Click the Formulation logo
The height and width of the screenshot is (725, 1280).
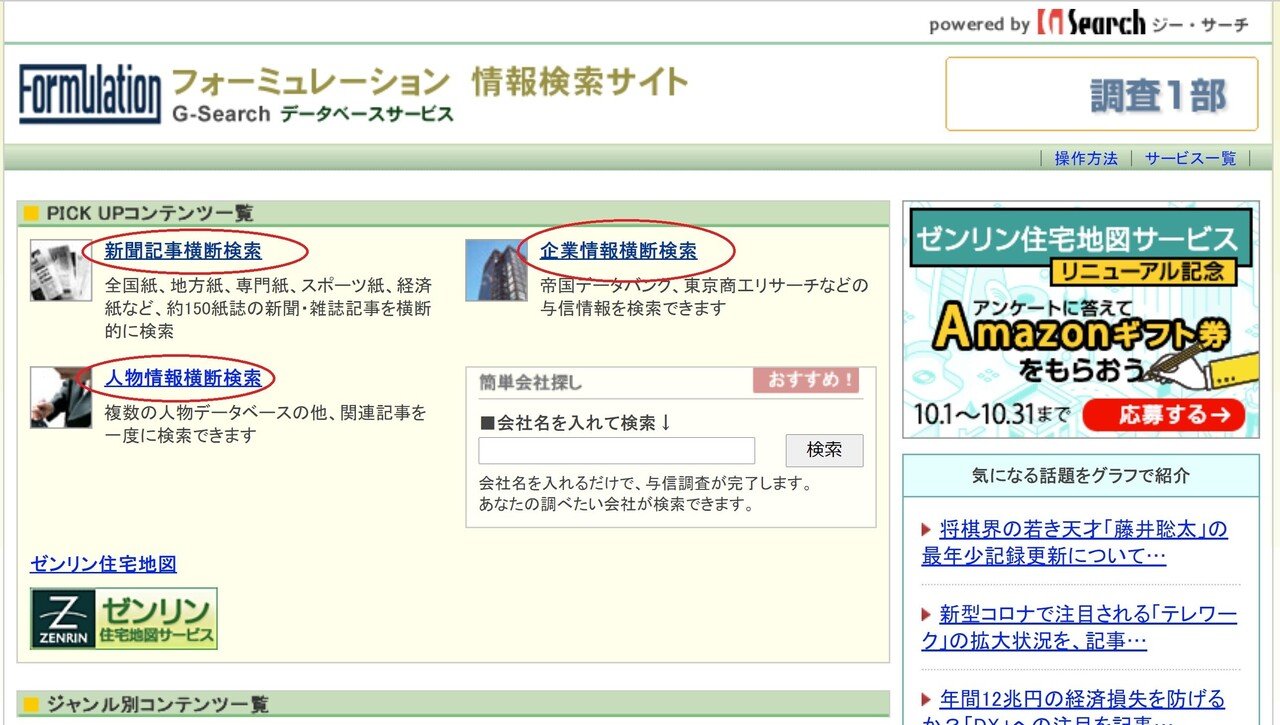pos(90,95)
